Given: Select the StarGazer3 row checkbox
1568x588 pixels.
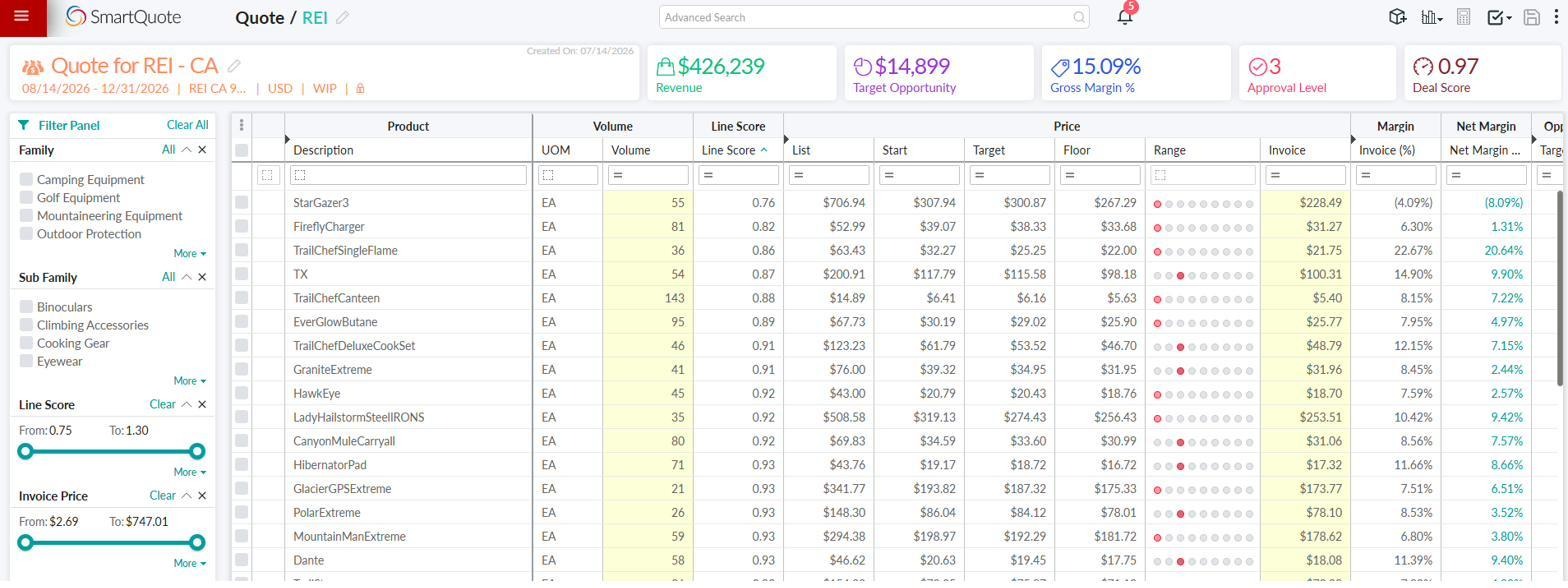Looking at the screenshot, I should click(x=241, y=202).
